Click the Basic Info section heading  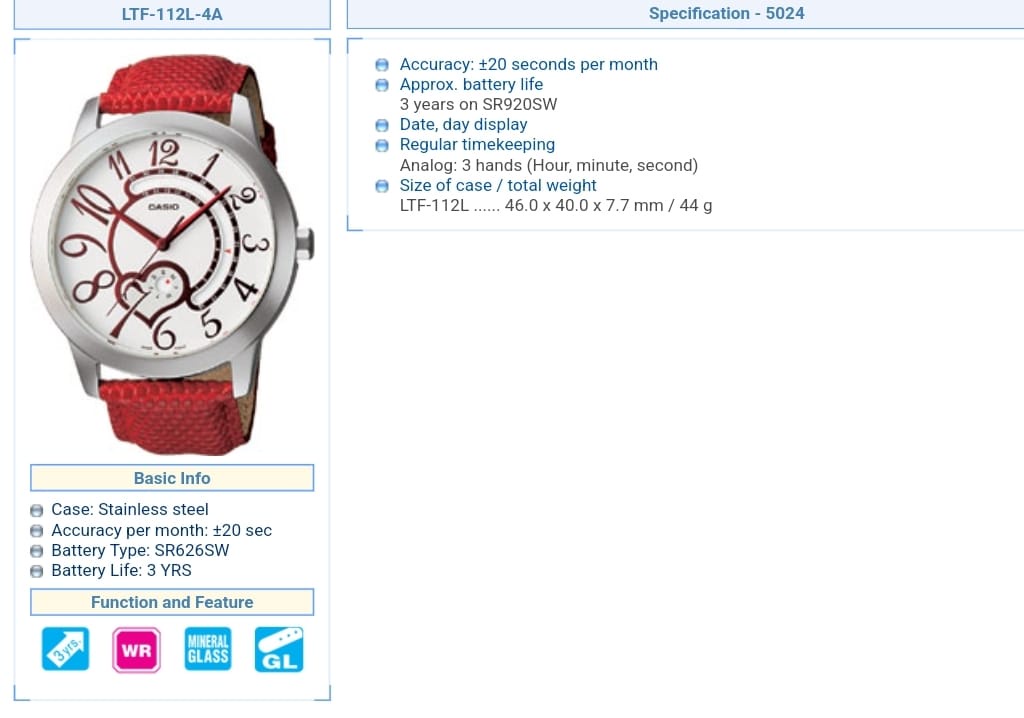click(x=172, y=478)
